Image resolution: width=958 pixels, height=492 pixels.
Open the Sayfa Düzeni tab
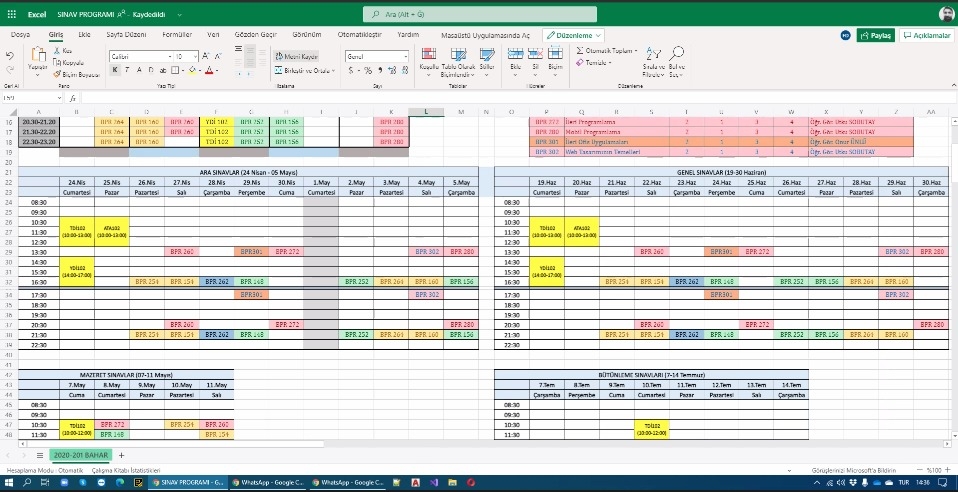126,34
